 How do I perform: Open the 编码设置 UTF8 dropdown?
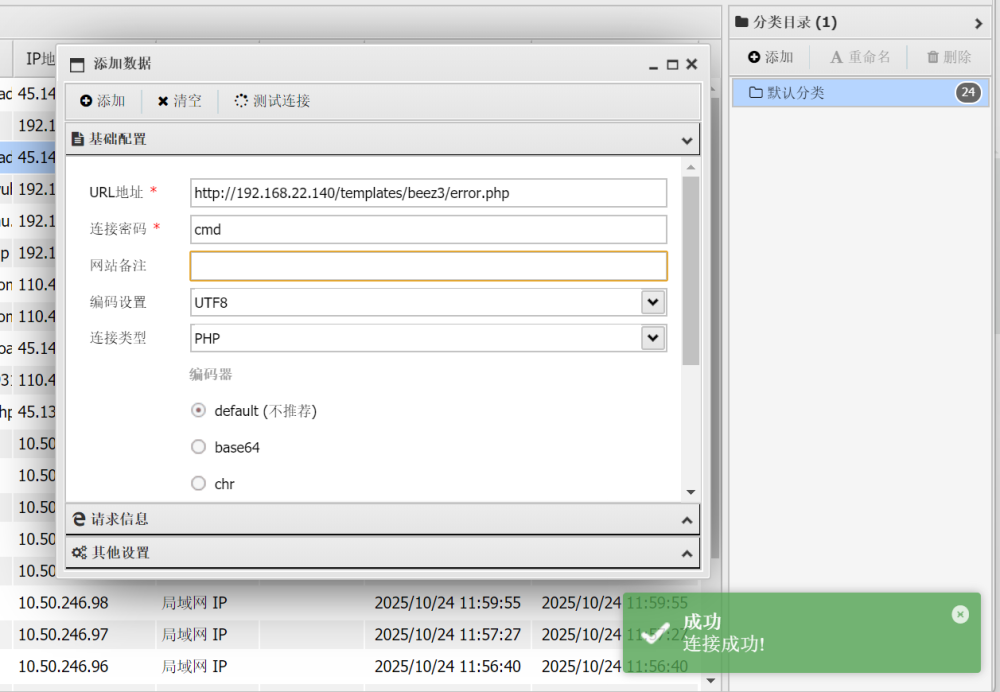(x=653, y=302)
